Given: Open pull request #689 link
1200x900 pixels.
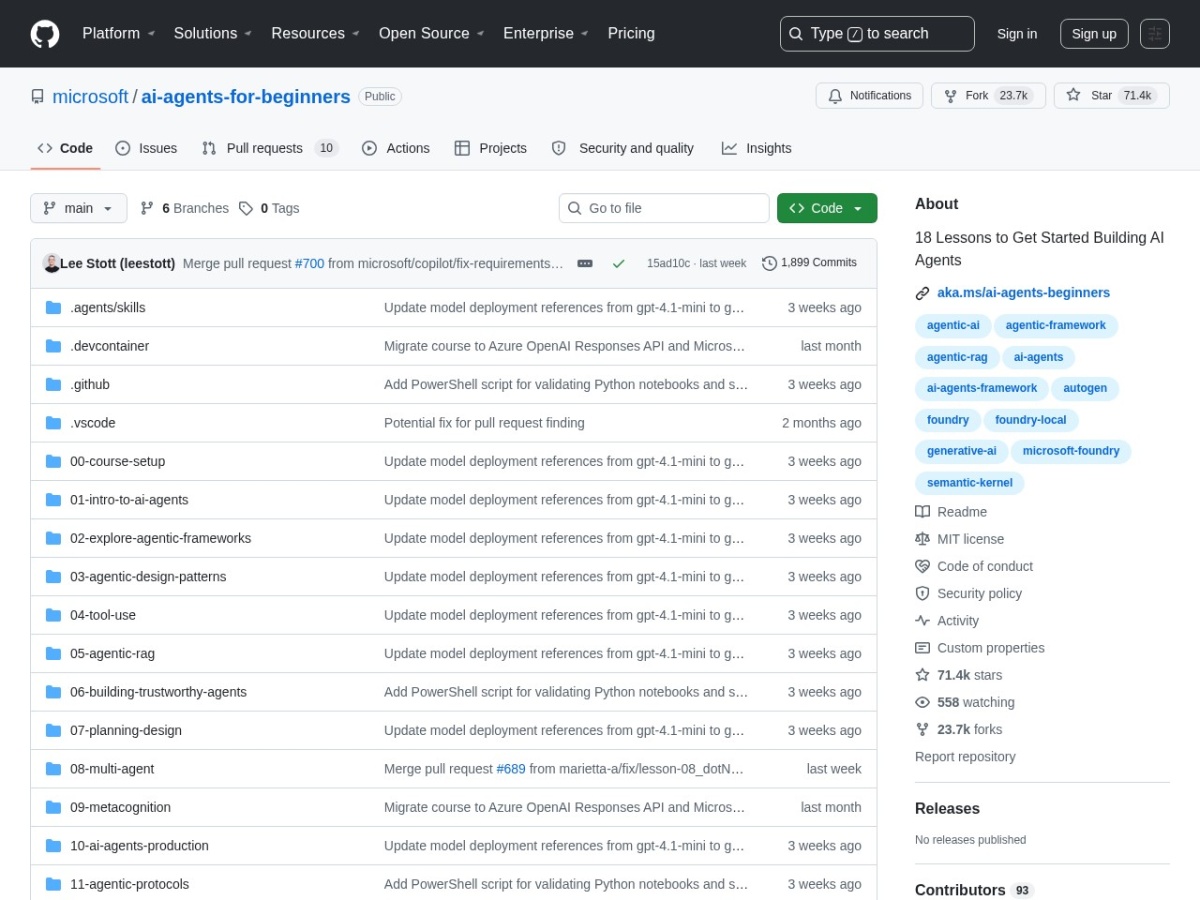Looking at the screenshot, I should pos(510,769).
